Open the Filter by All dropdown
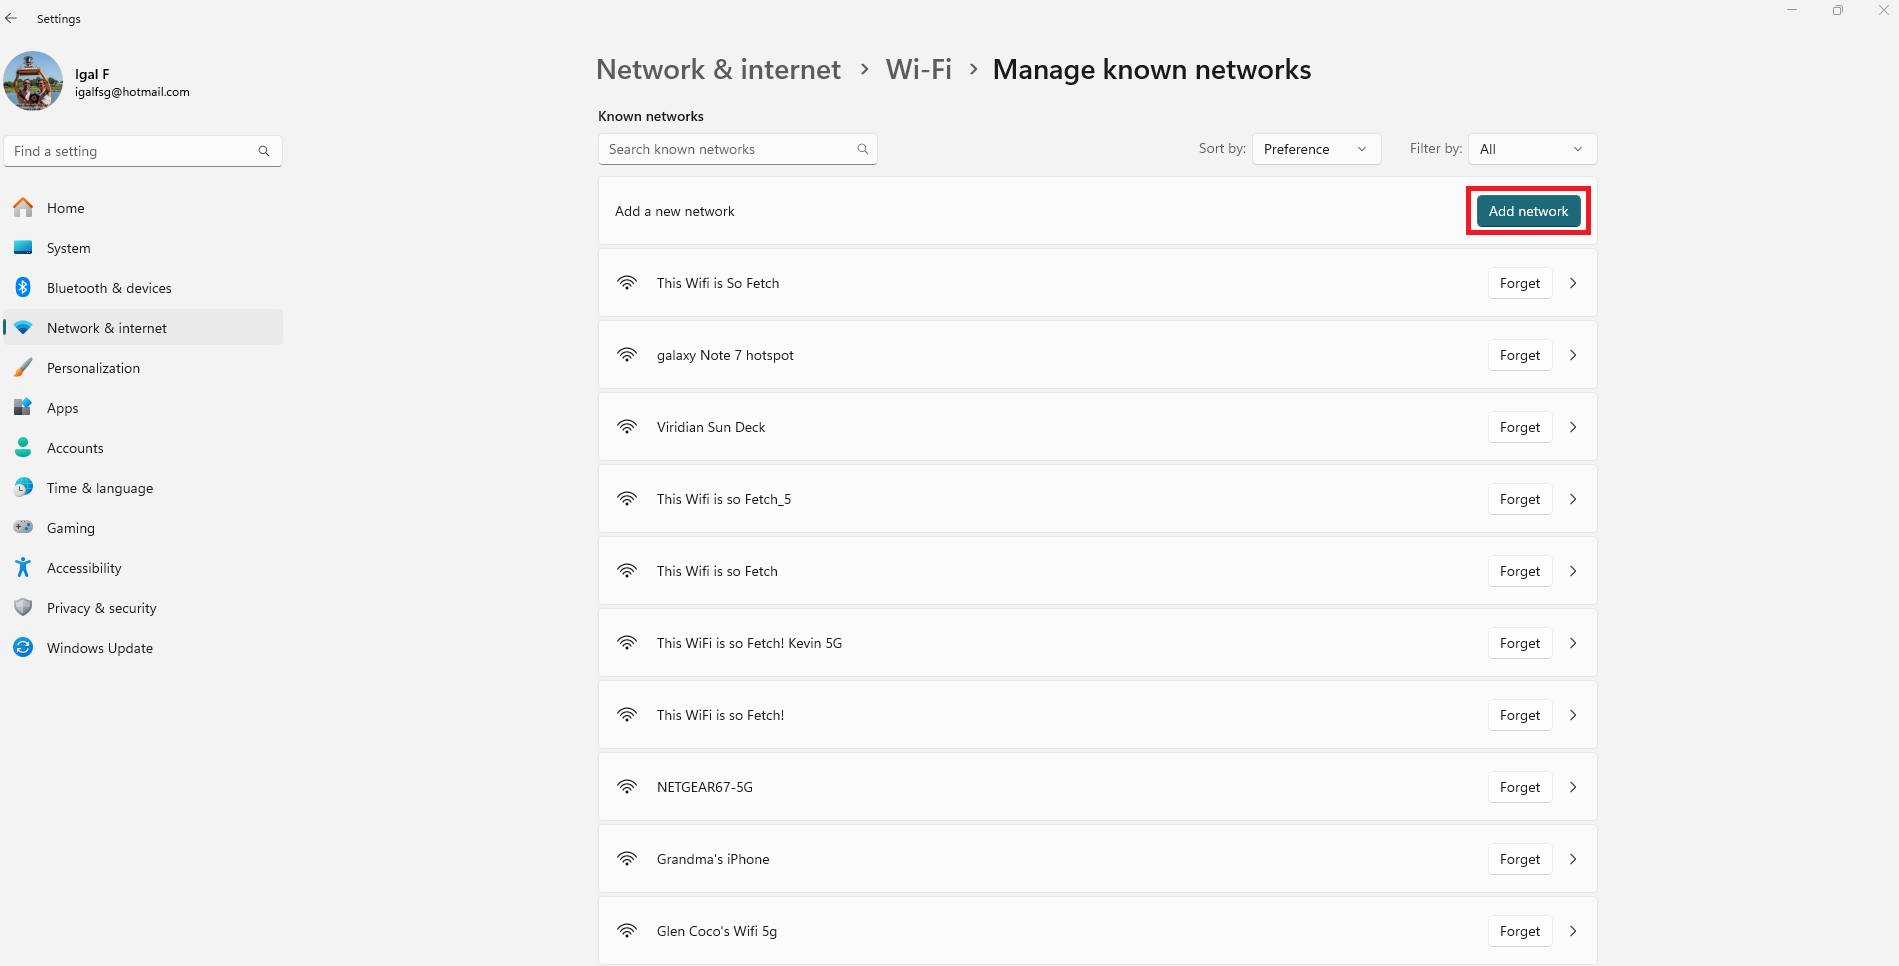 (1531, 149)
